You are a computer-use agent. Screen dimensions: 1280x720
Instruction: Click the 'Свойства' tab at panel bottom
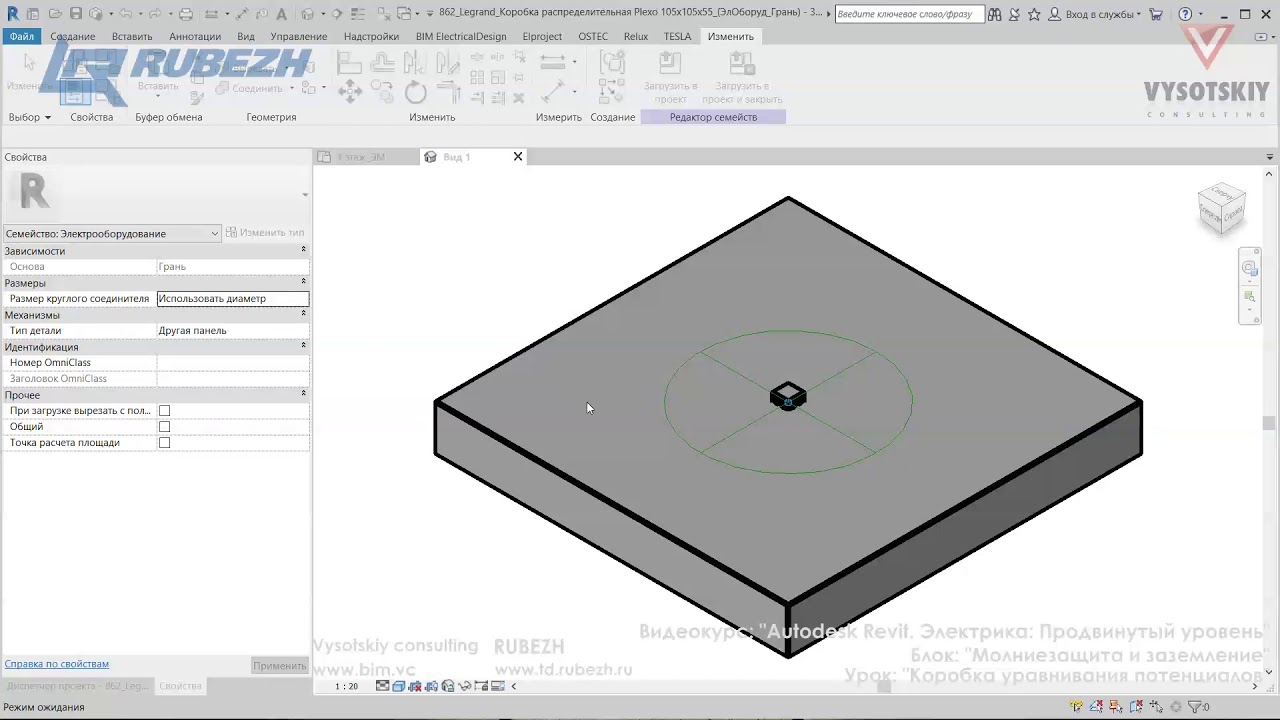tap(181, 686)
